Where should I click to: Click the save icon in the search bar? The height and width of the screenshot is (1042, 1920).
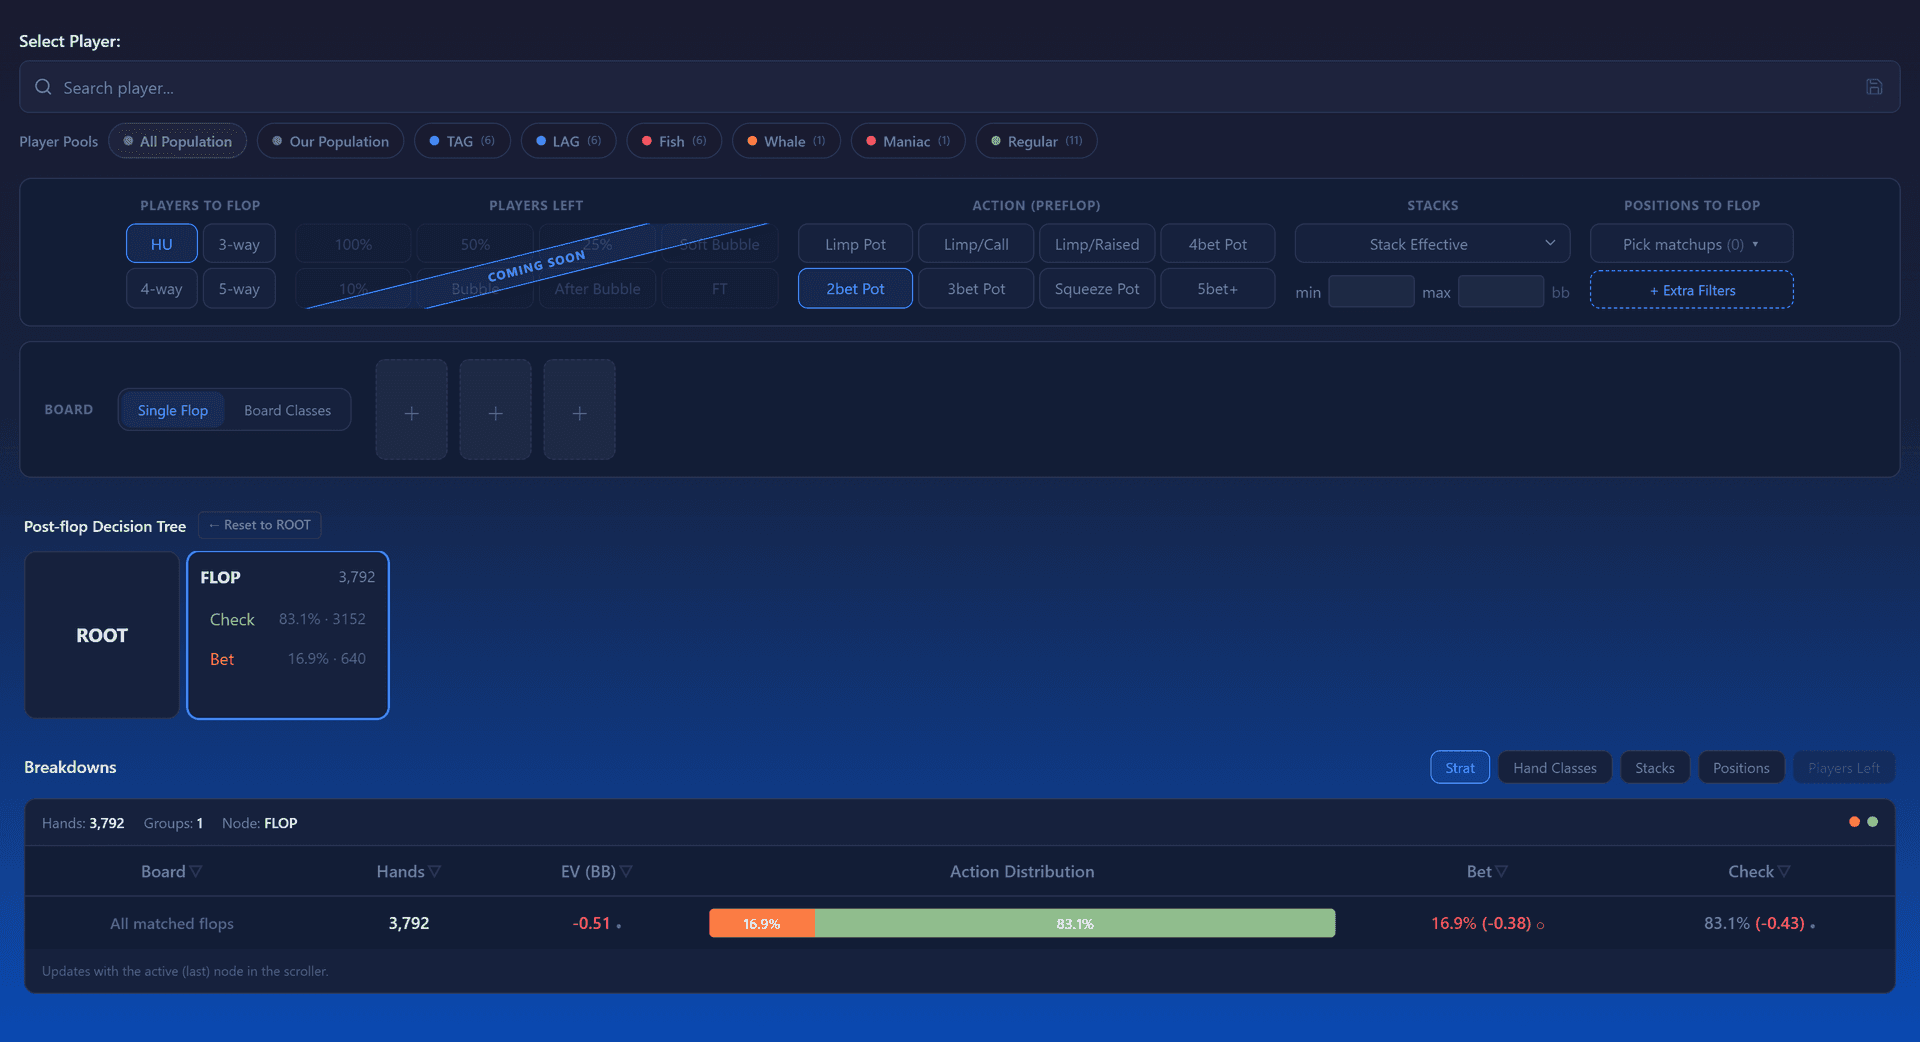1874,87
